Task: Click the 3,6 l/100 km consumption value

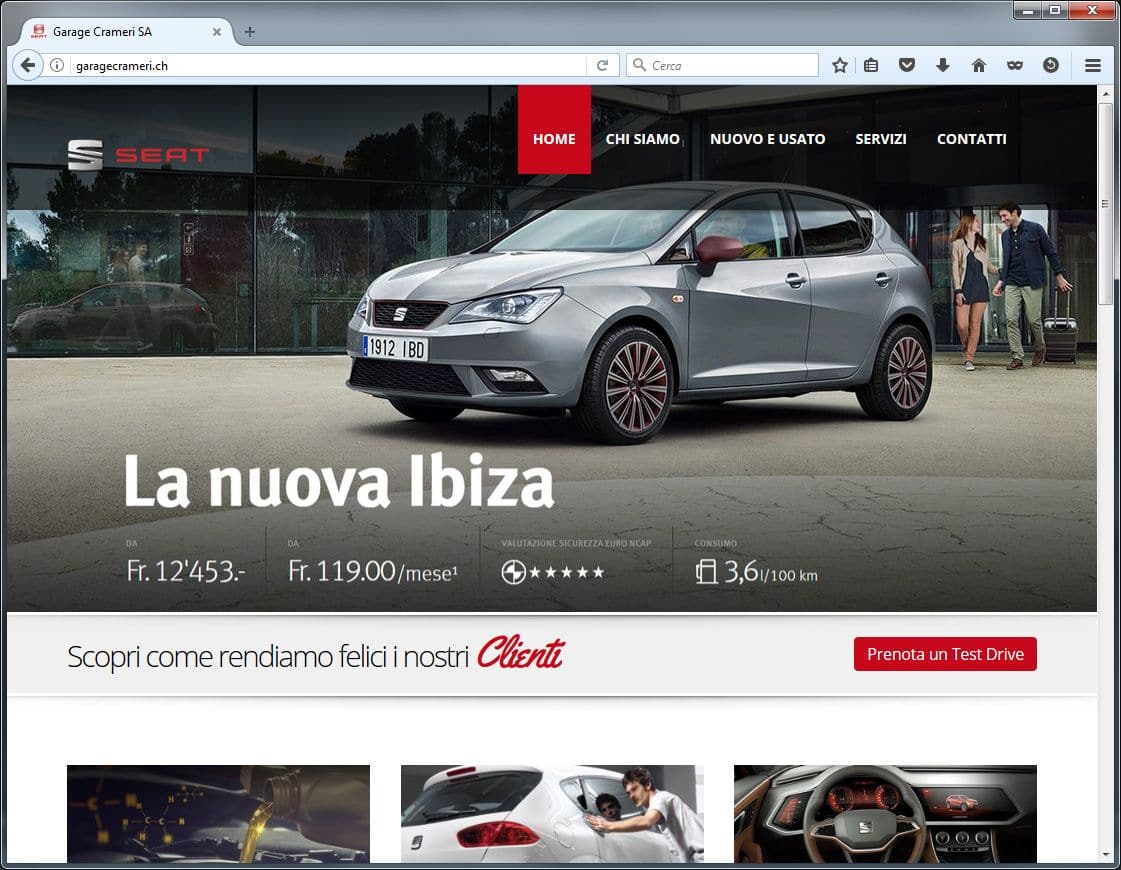Action: [x=757, y=572]
